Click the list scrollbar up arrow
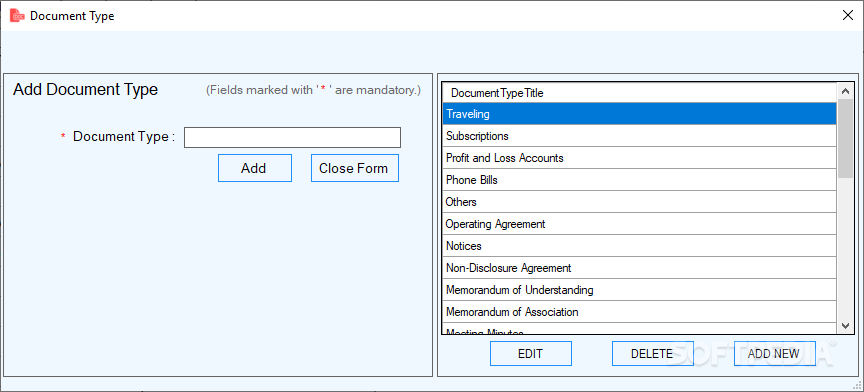The image size is (864, 392). 845,91
